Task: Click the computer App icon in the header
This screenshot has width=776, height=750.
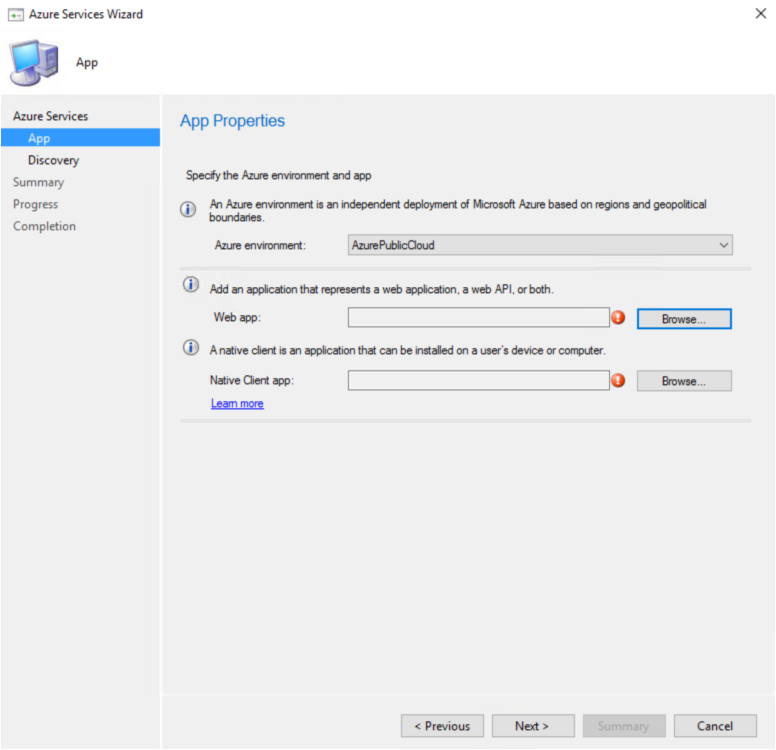Action: pyautogui.click(x=34, y=63)
